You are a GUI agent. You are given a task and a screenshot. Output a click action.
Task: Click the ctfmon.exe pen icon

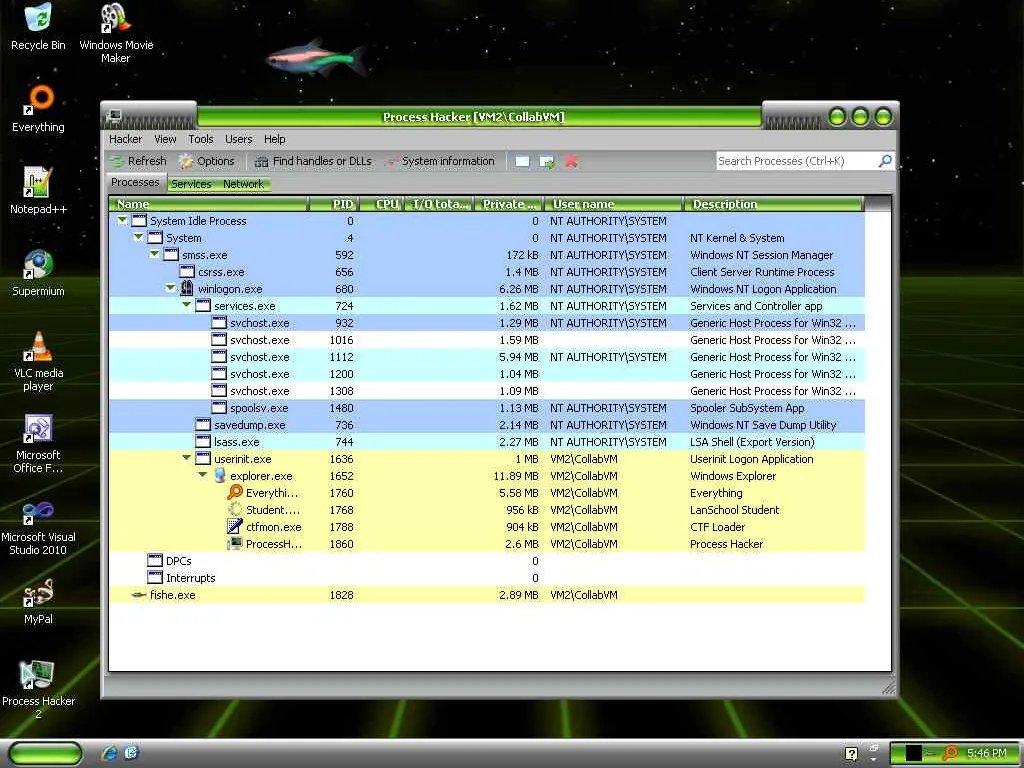(235, 526)
